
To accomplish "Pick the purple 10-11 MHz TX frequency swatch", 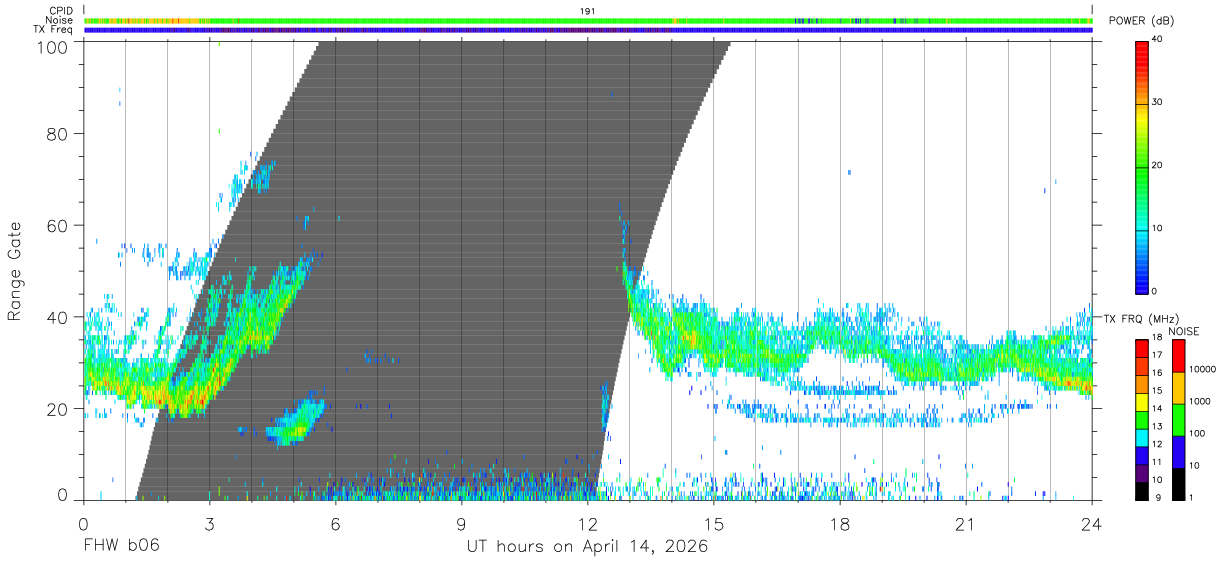I will coord(1142,473).
